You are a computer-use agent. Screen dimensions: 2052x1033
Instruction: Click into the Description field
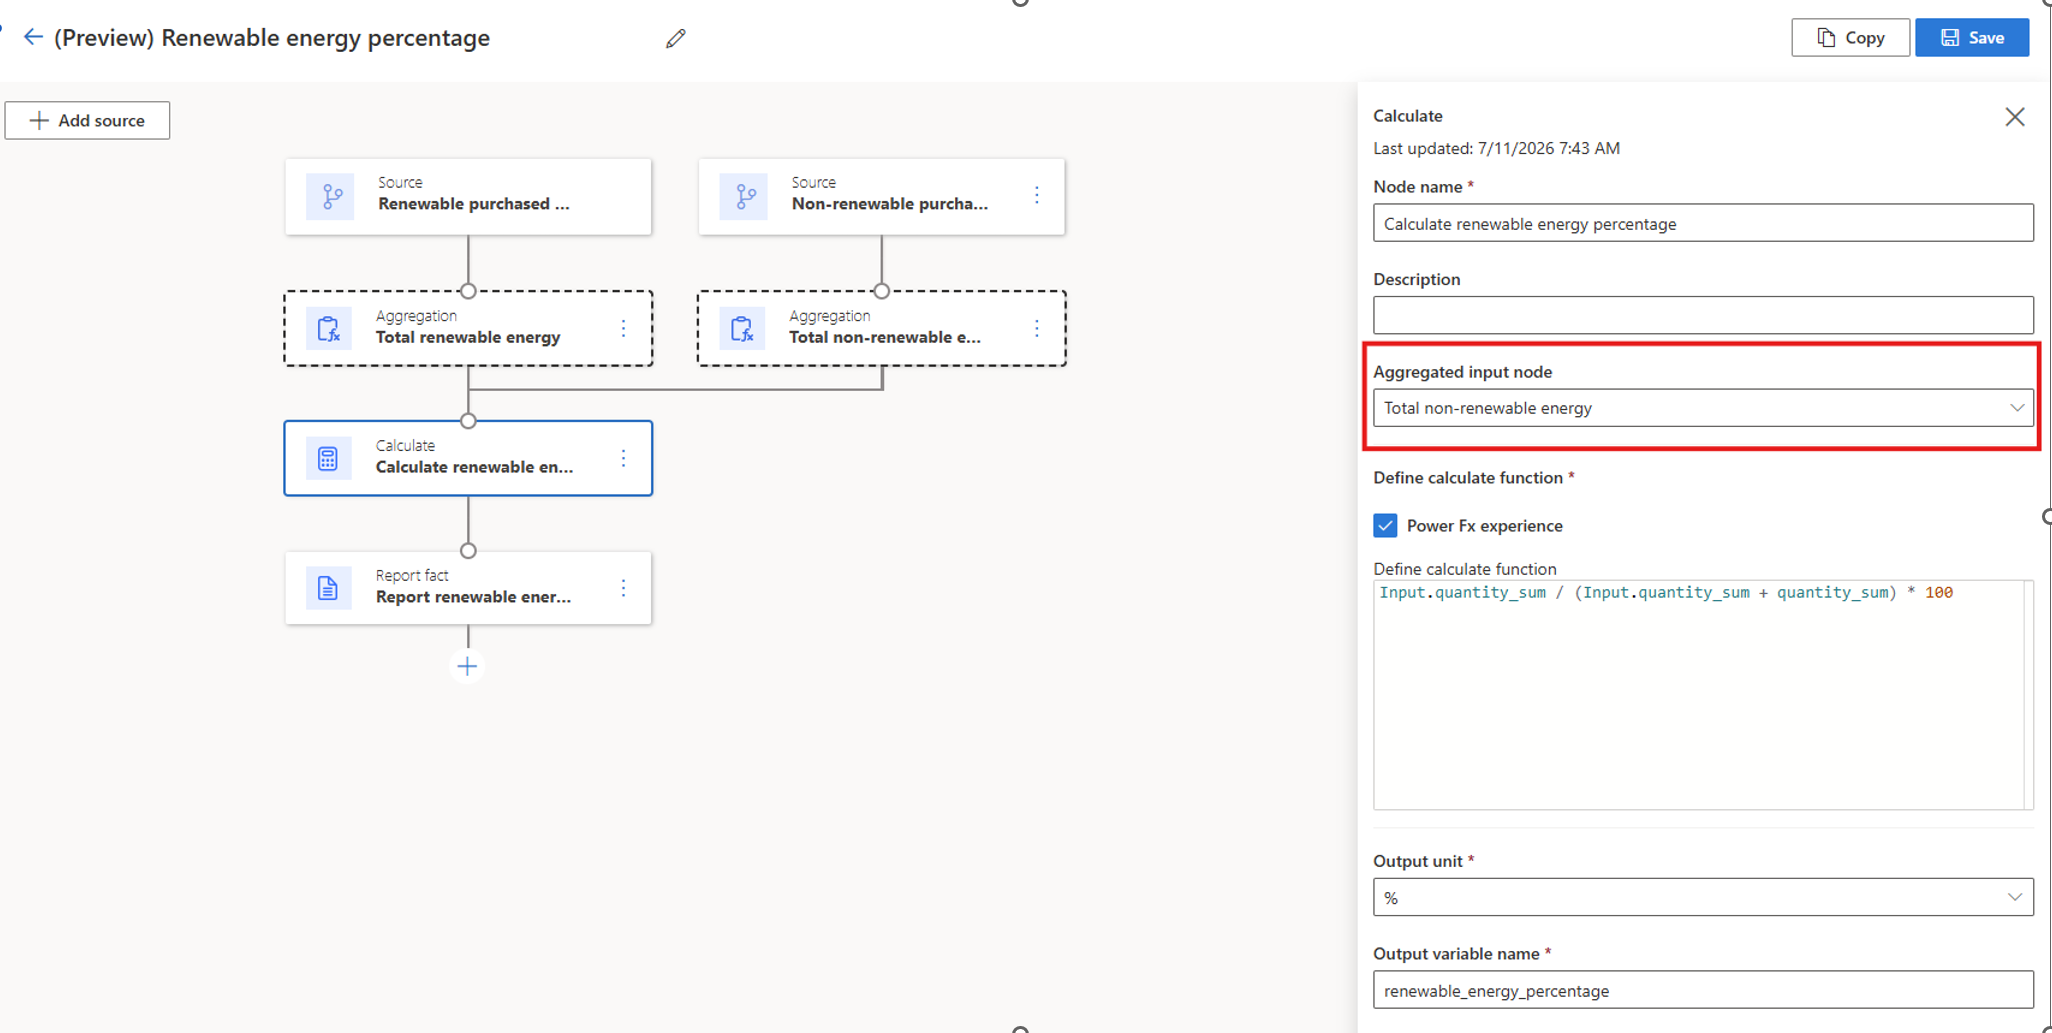click(x=1703, y=315)
